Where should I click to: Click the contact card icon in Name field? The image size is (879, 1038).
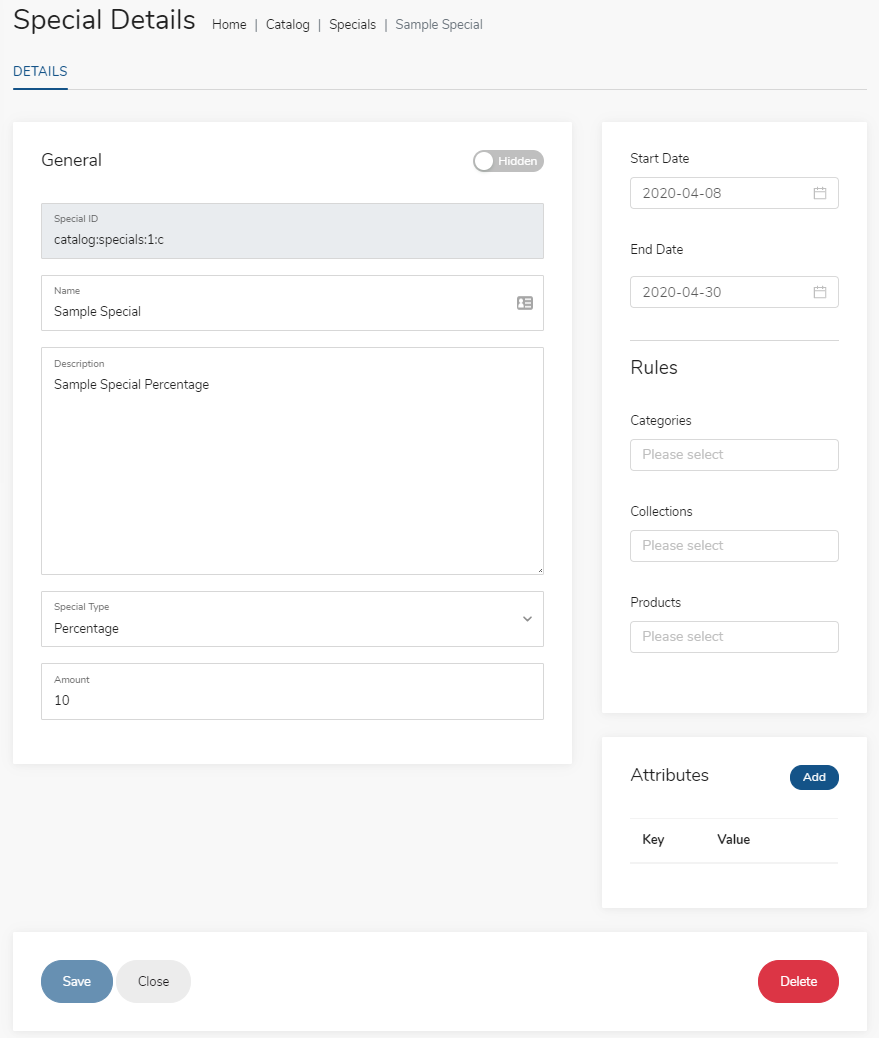tap(525, 303)
